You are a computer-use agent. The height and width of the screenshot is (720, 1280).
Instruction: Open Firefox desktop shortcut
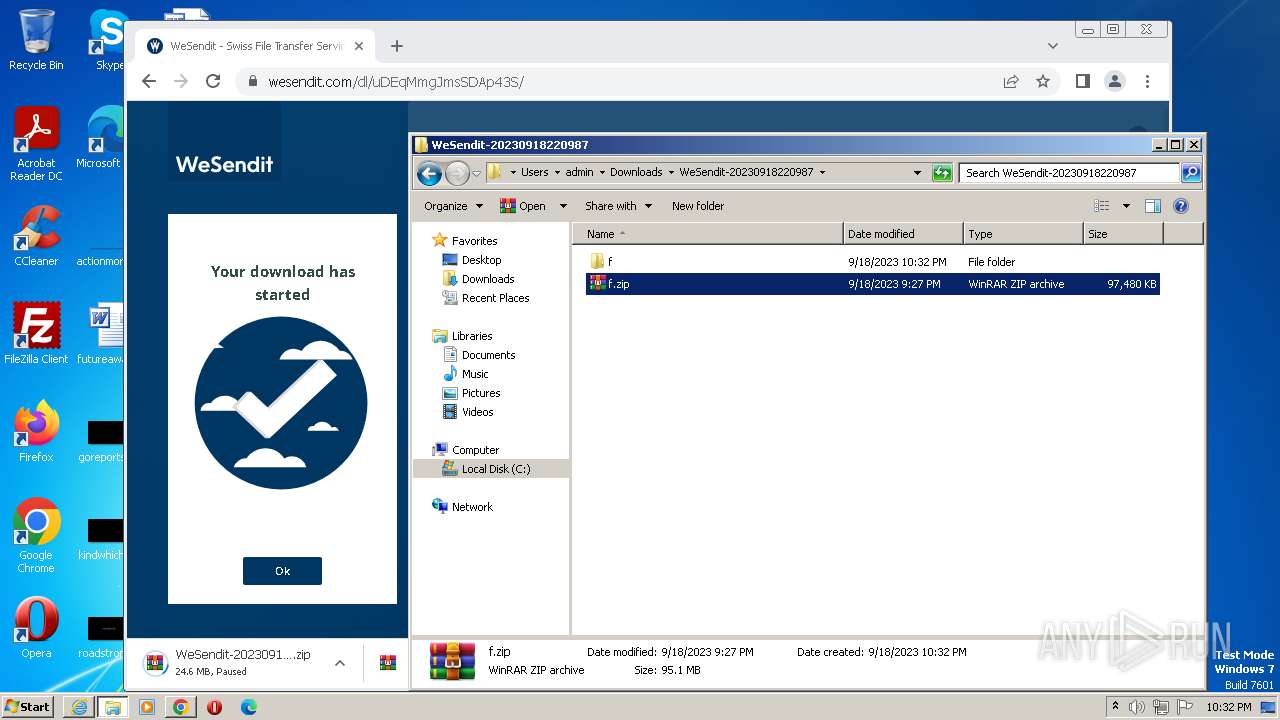tap(36, 432)
